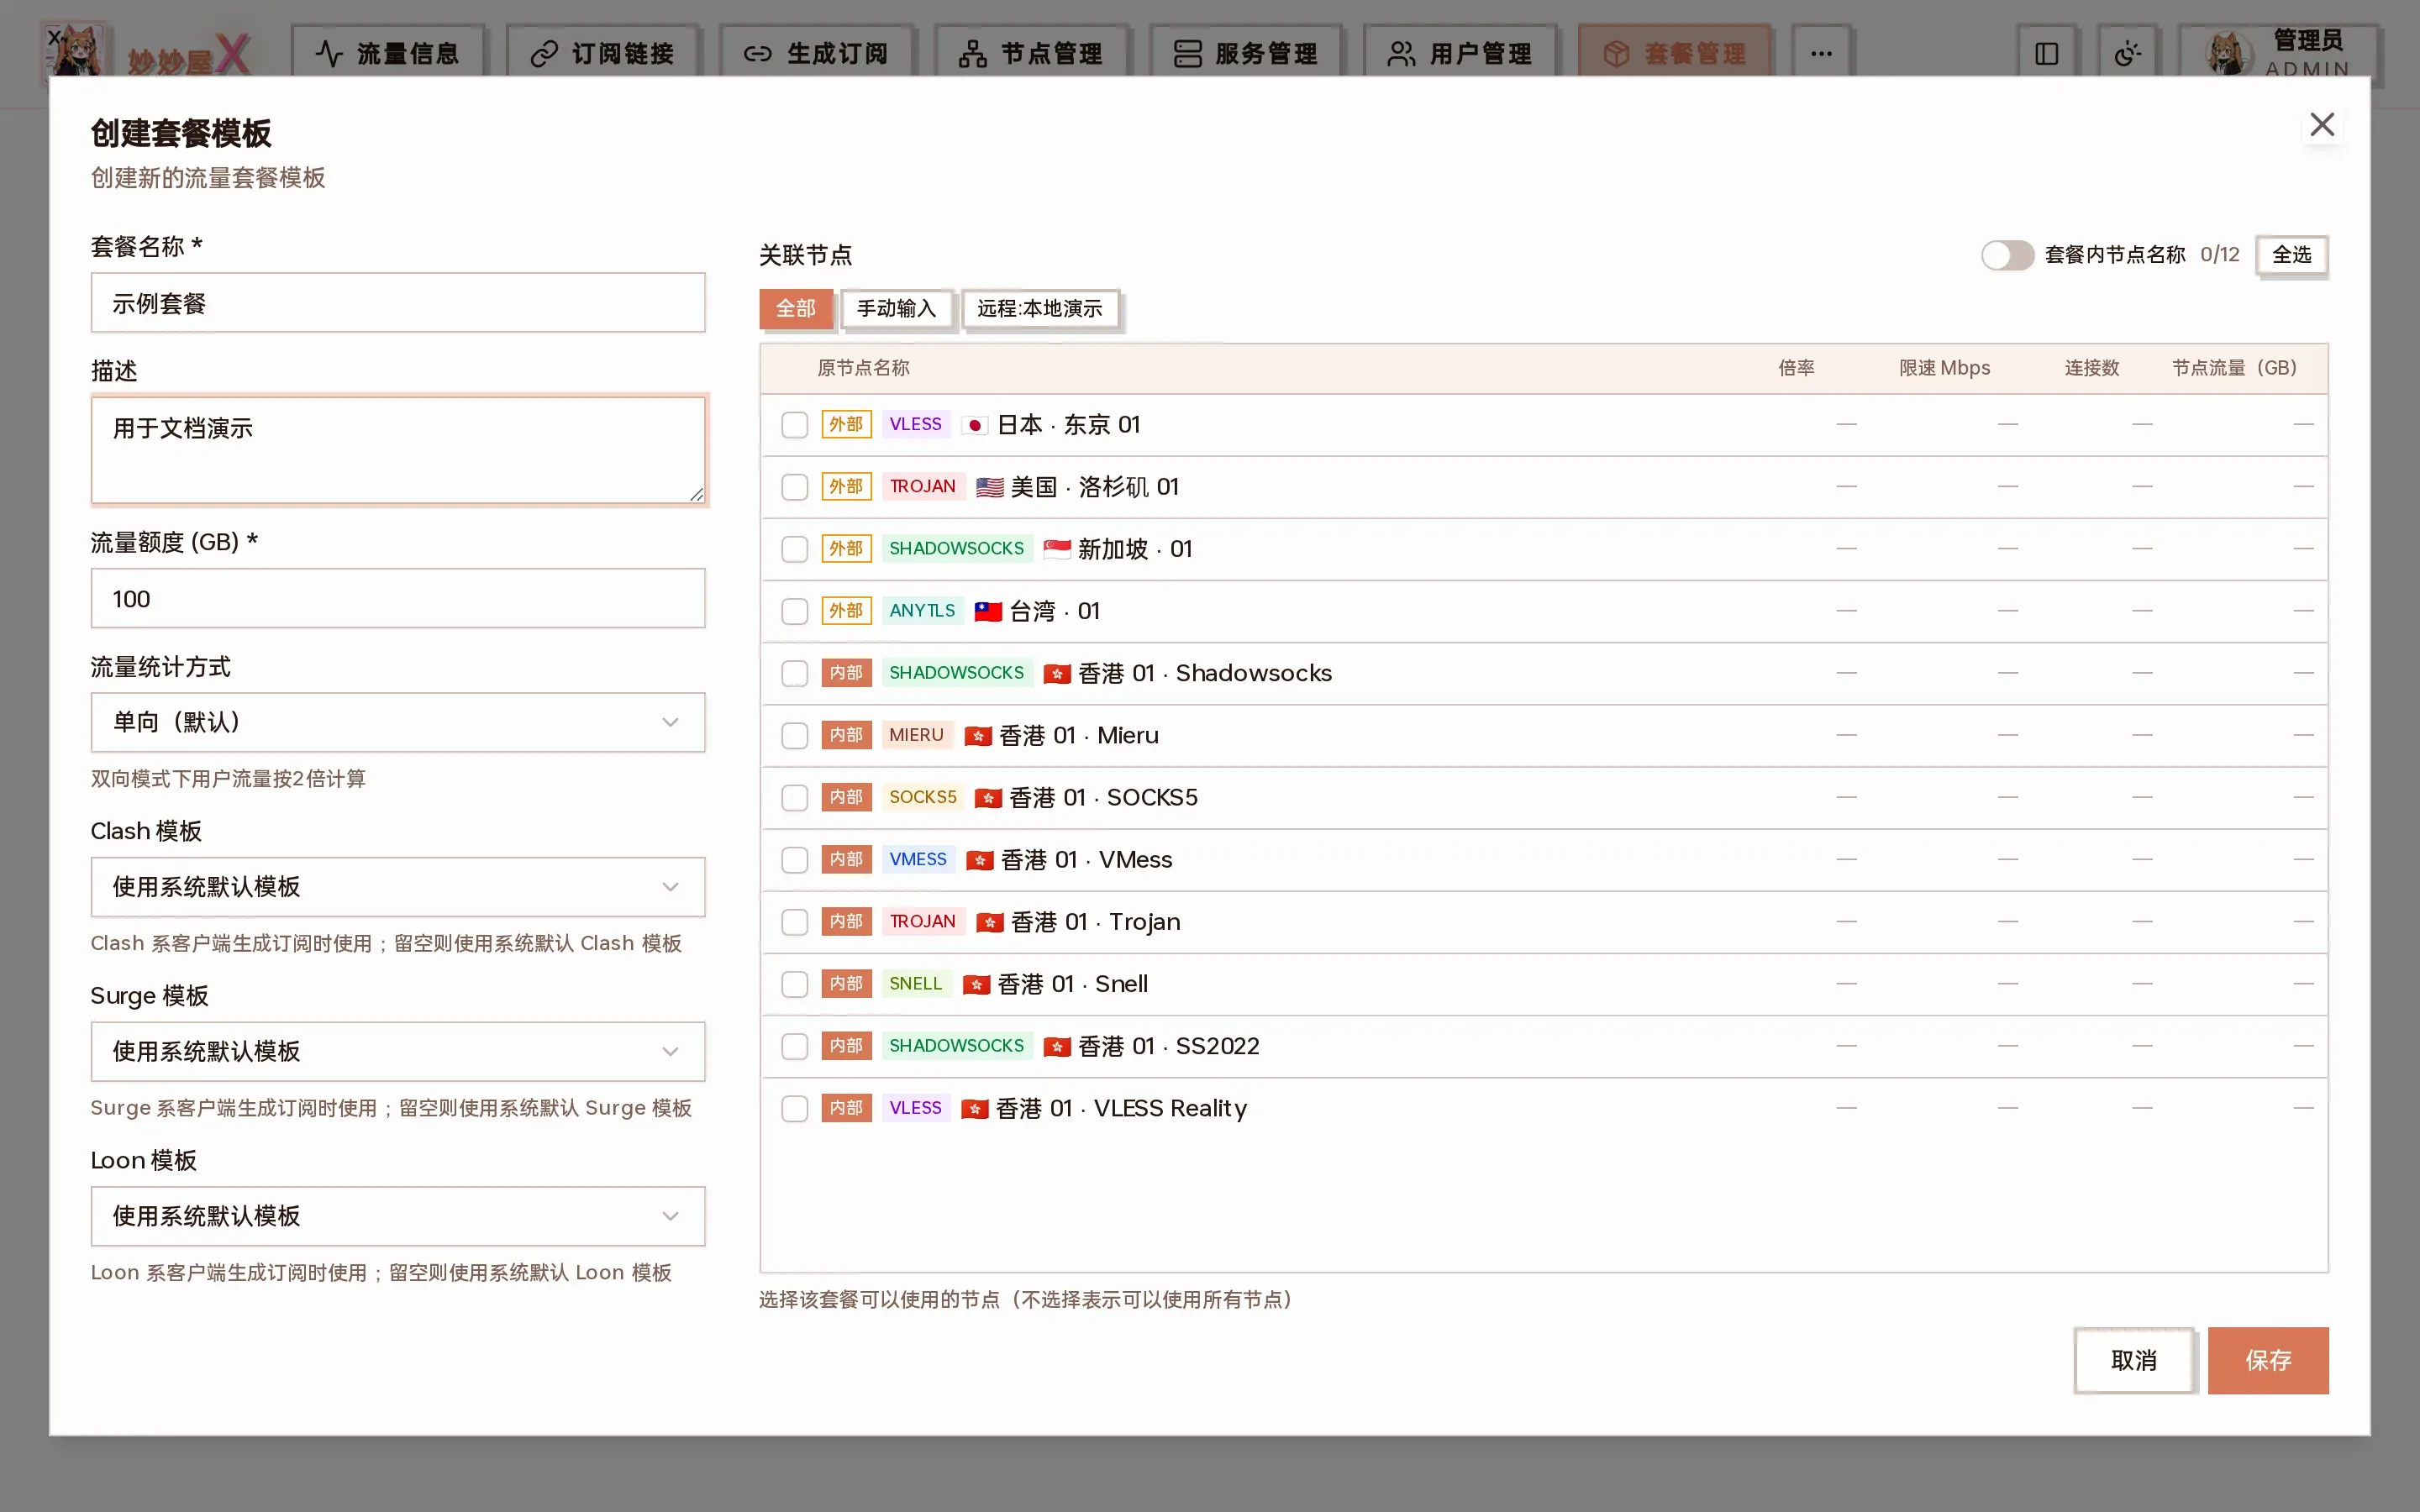Select the 全部 filter tab

[x=796, y=309]
